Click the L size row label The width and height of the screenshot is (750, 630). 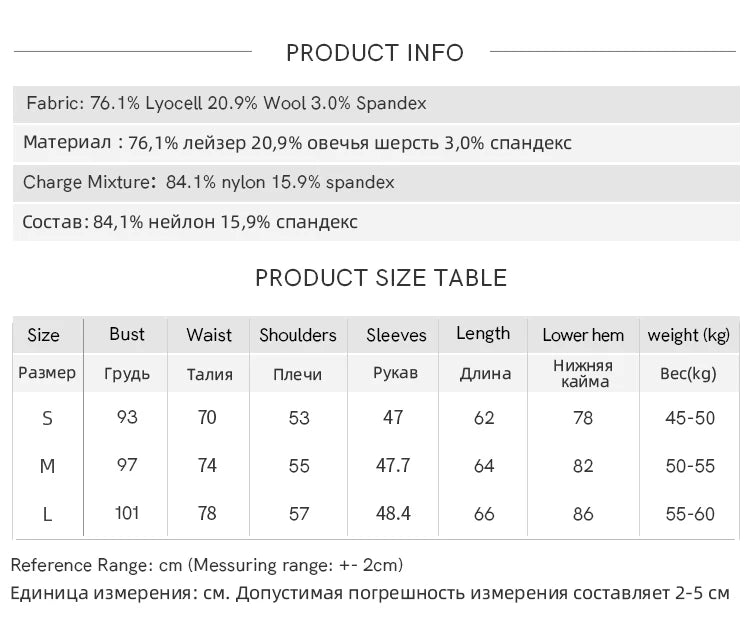click(47, 515)
